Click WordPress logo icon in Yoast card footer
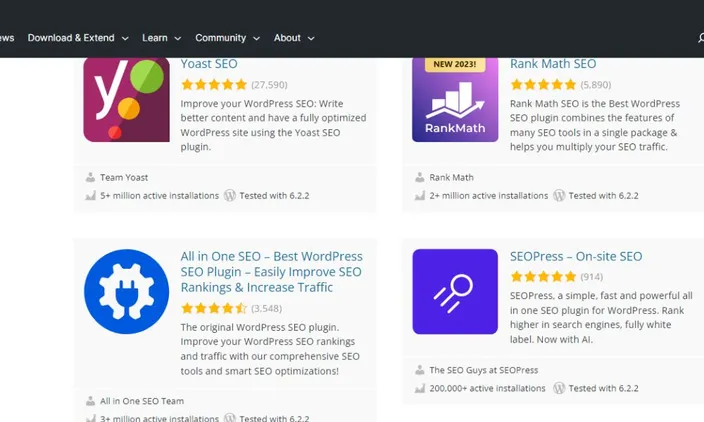This screenshot has height=422, width=704. tap(230, 196)
